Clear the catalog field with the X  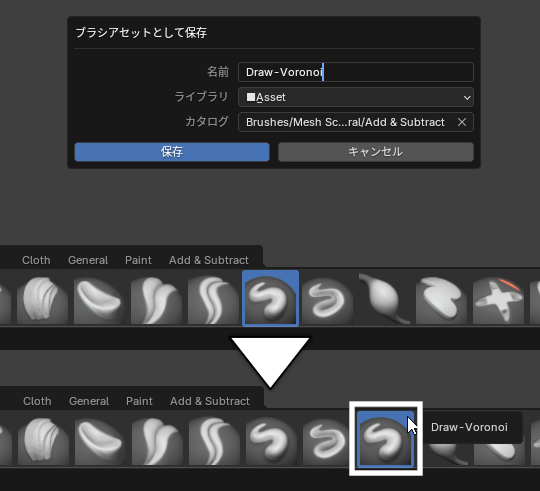pos(462,122)
